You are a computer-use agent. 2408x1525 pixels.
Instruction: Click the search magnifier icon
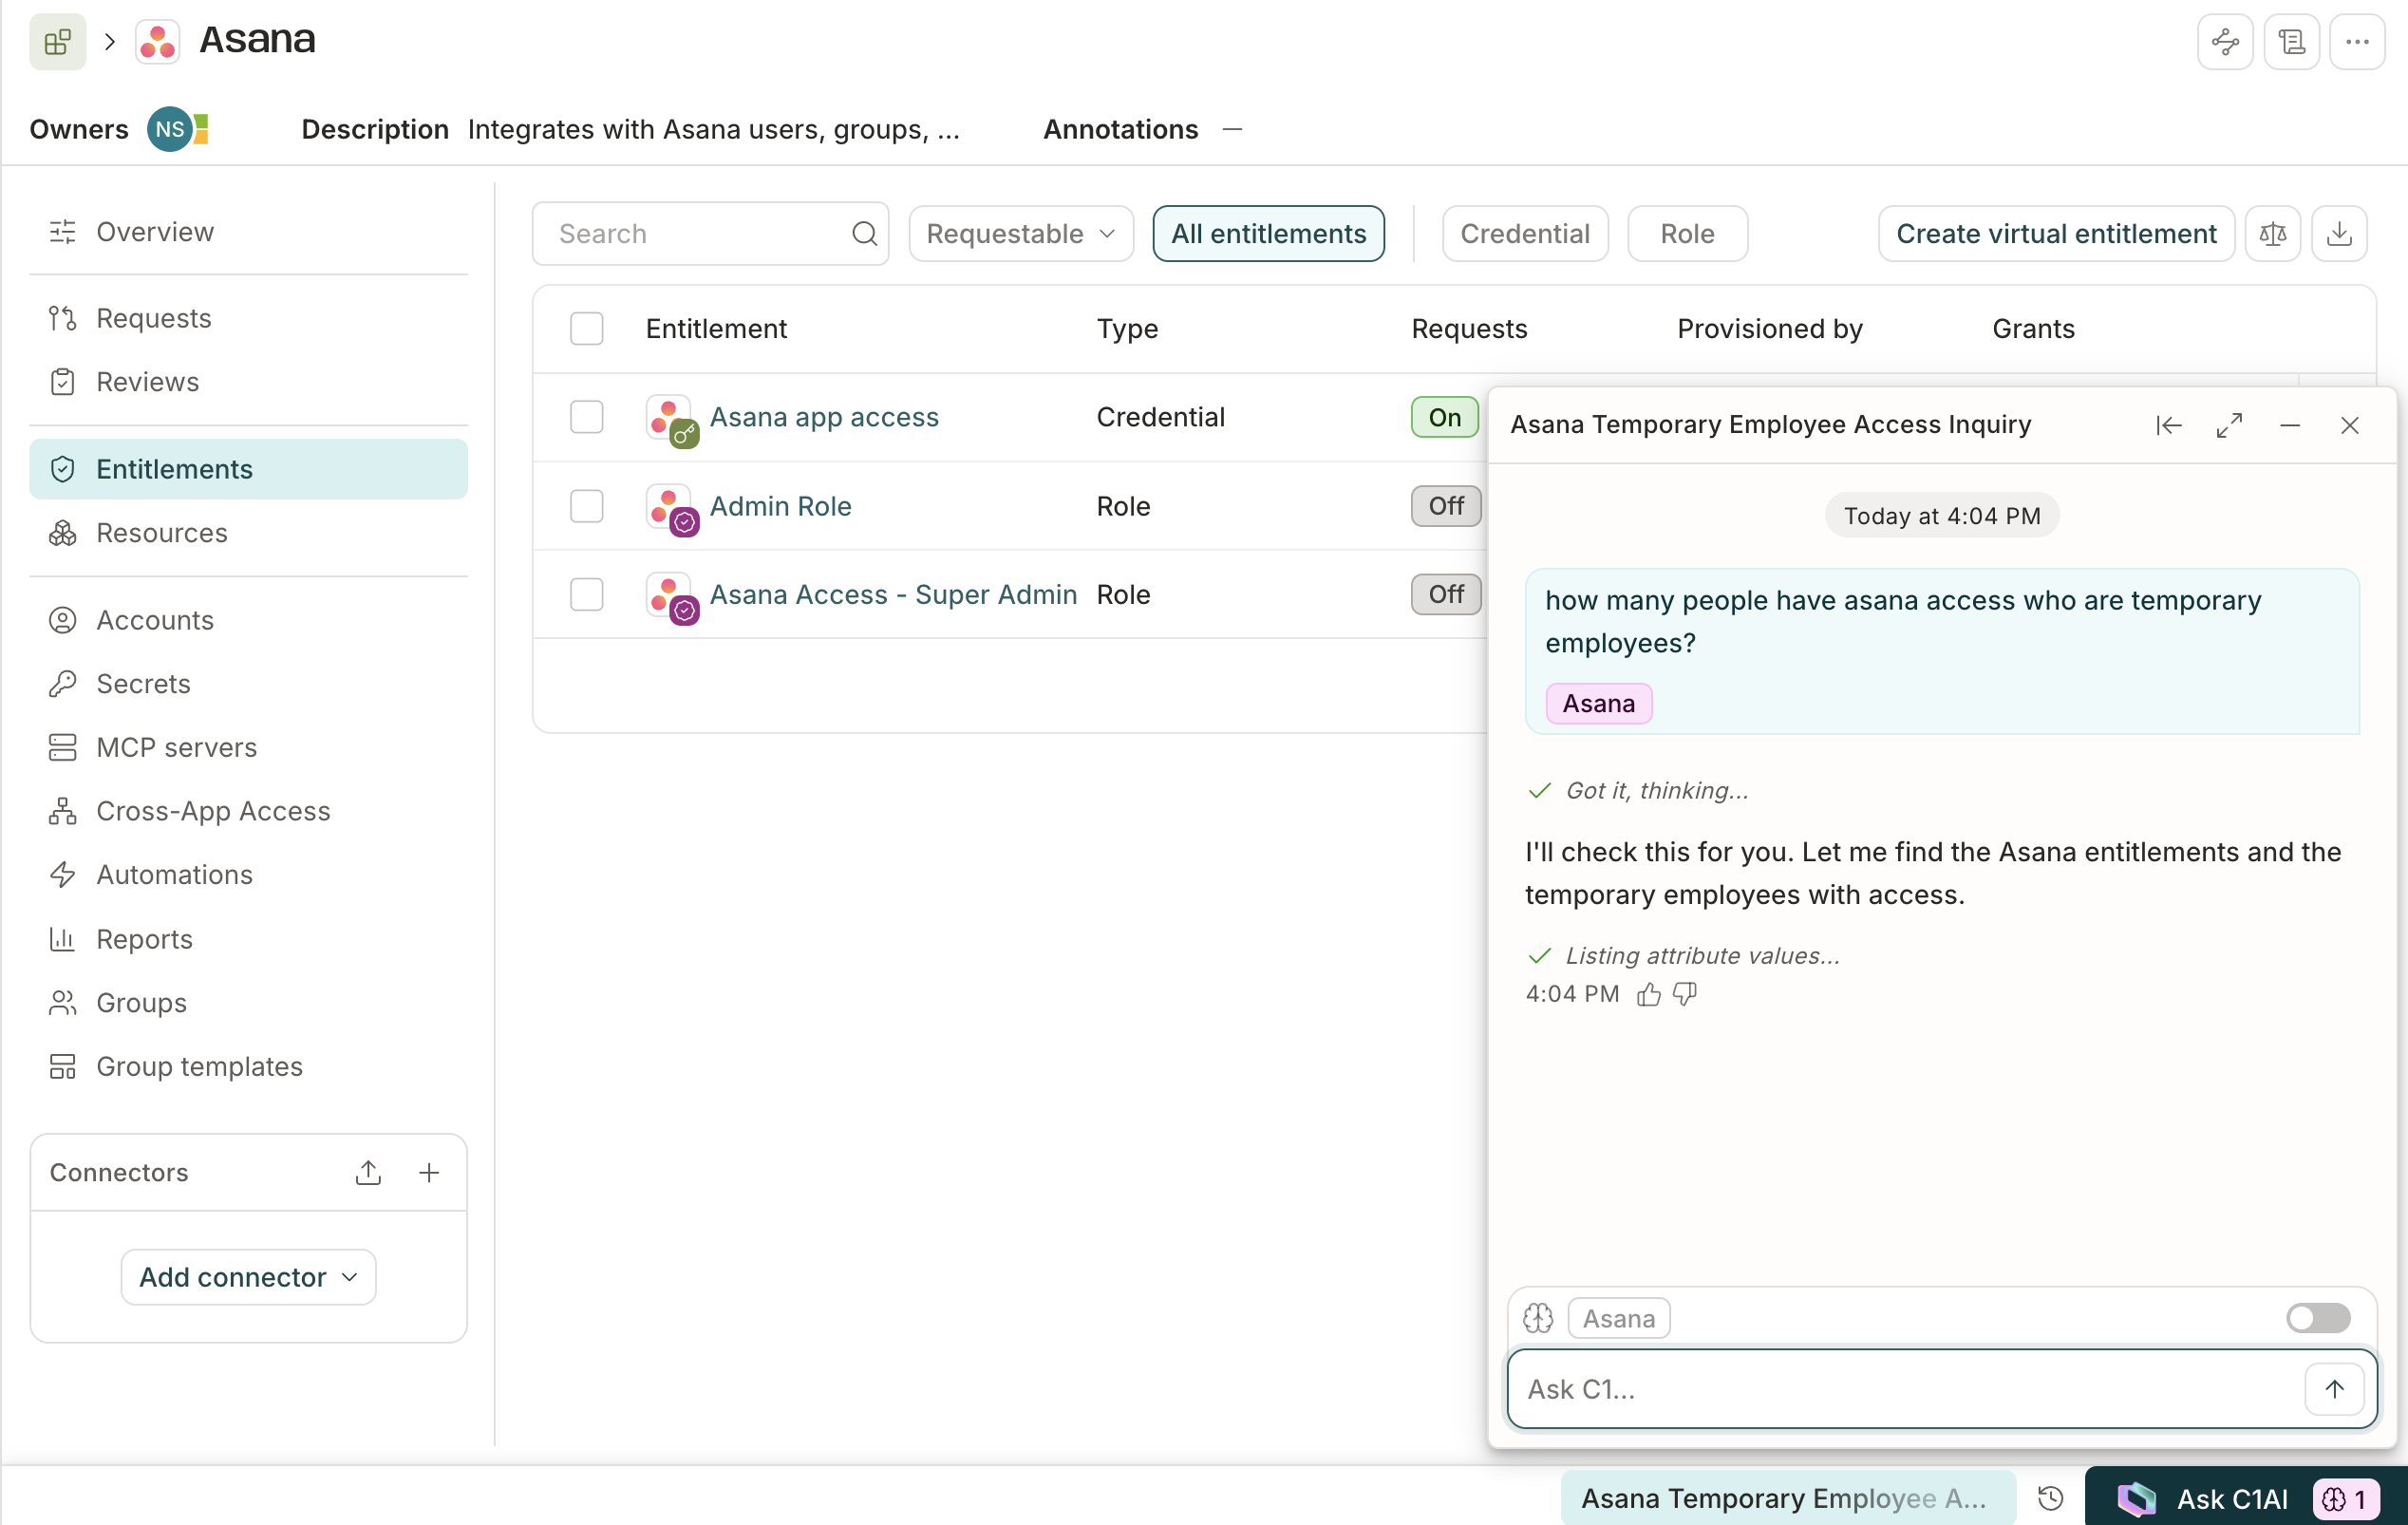tap(864, 234)
